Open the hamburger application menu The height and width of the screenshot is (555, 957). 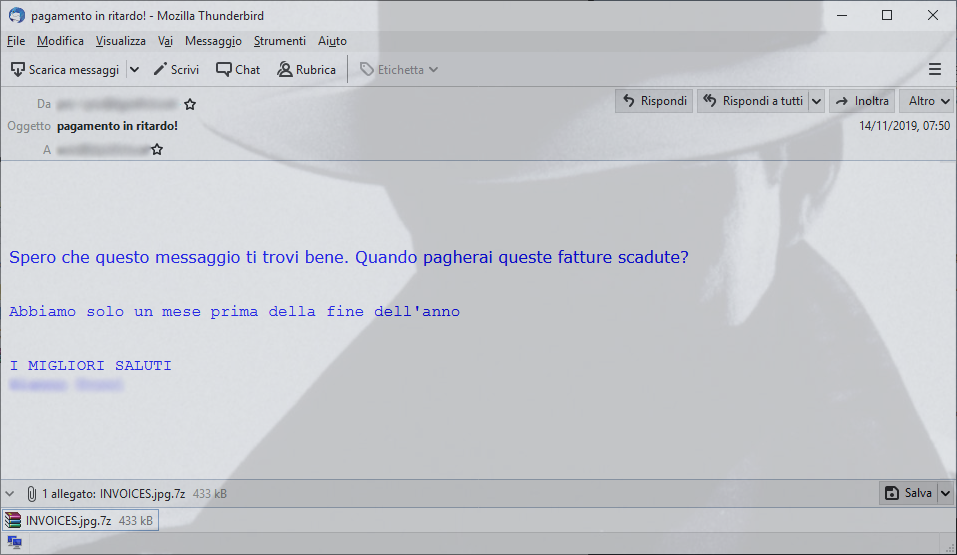(934, 70)
